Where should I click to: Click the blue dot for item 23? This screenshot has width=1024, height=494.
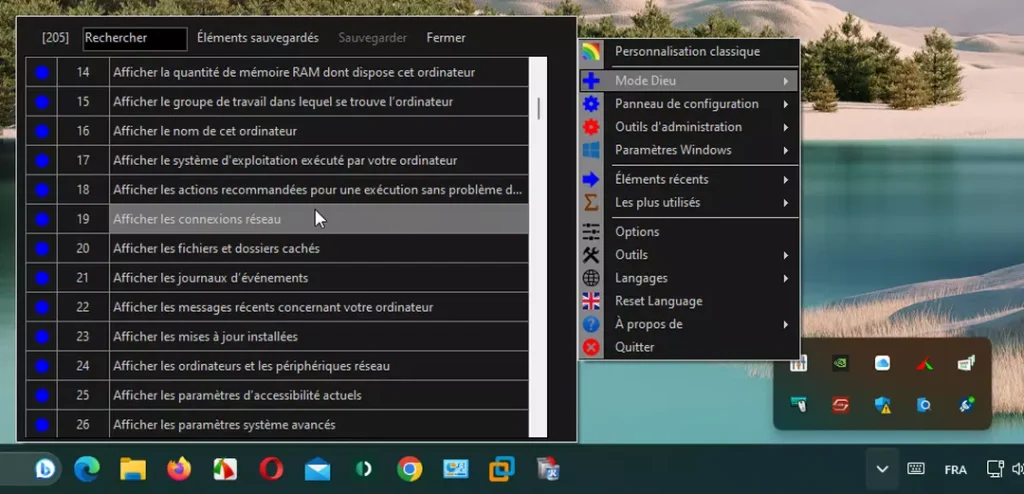pyautogui.click(x=42, y=337)
